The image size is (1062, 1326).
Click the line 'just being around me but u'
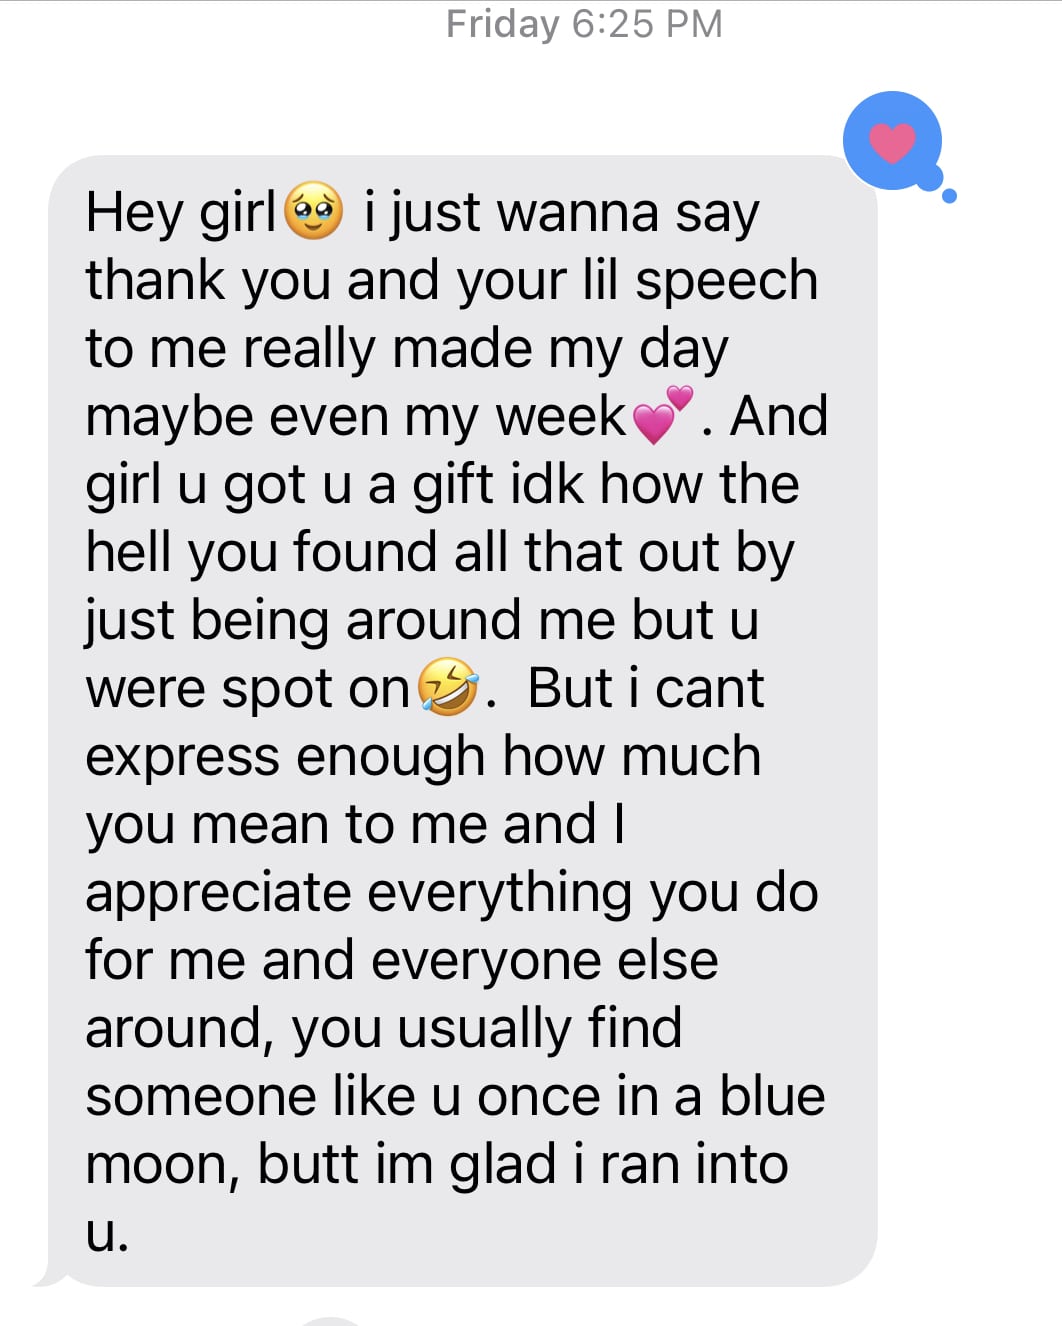(x=422, y=621)
